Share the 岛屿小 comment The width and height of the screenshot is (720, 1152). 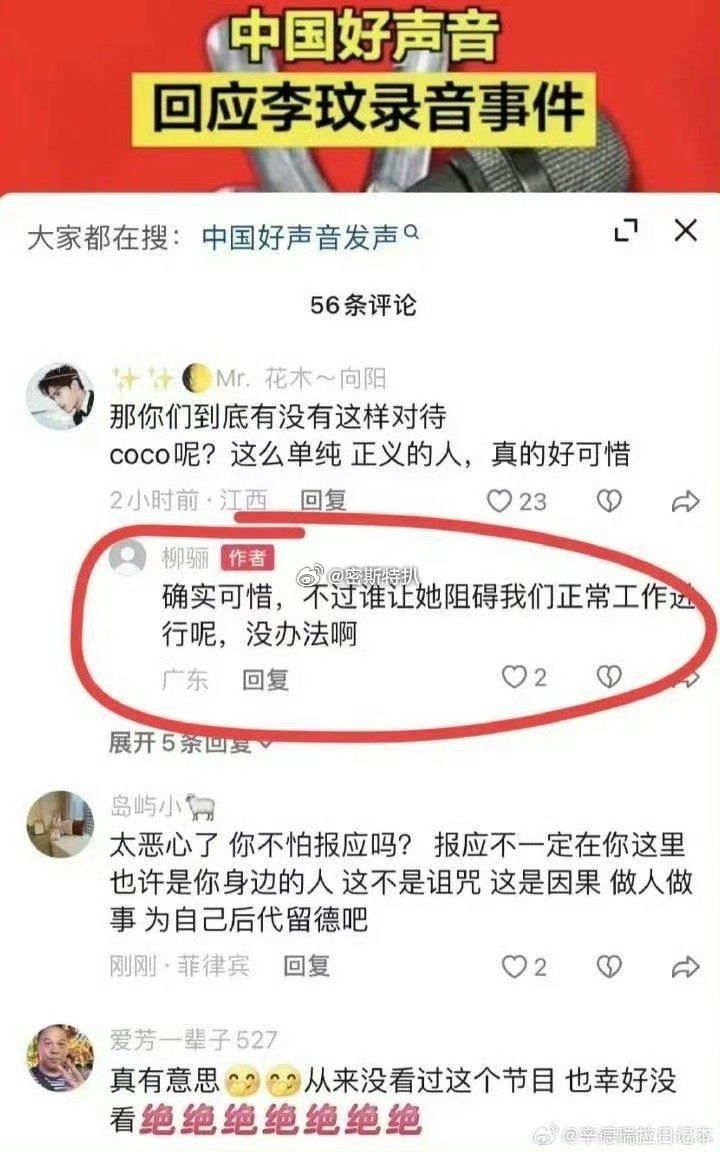pyautogui.click(x=685, y=967)
